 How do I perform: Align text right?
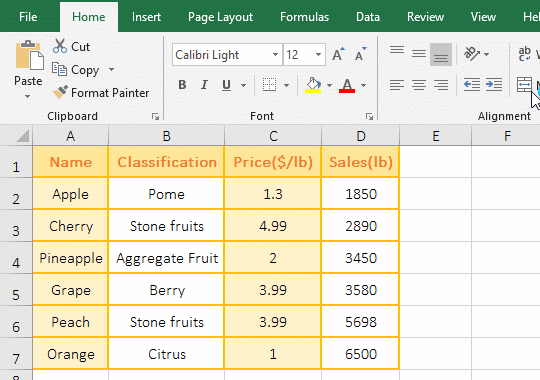click(441, 85)
